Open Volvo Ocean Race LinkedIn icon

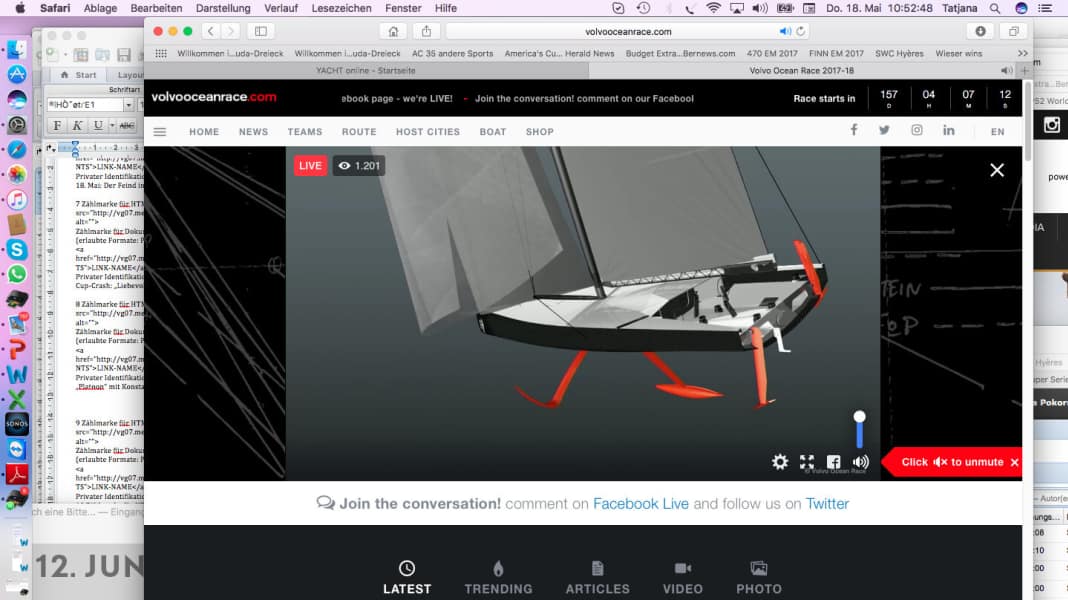point(949,130)
